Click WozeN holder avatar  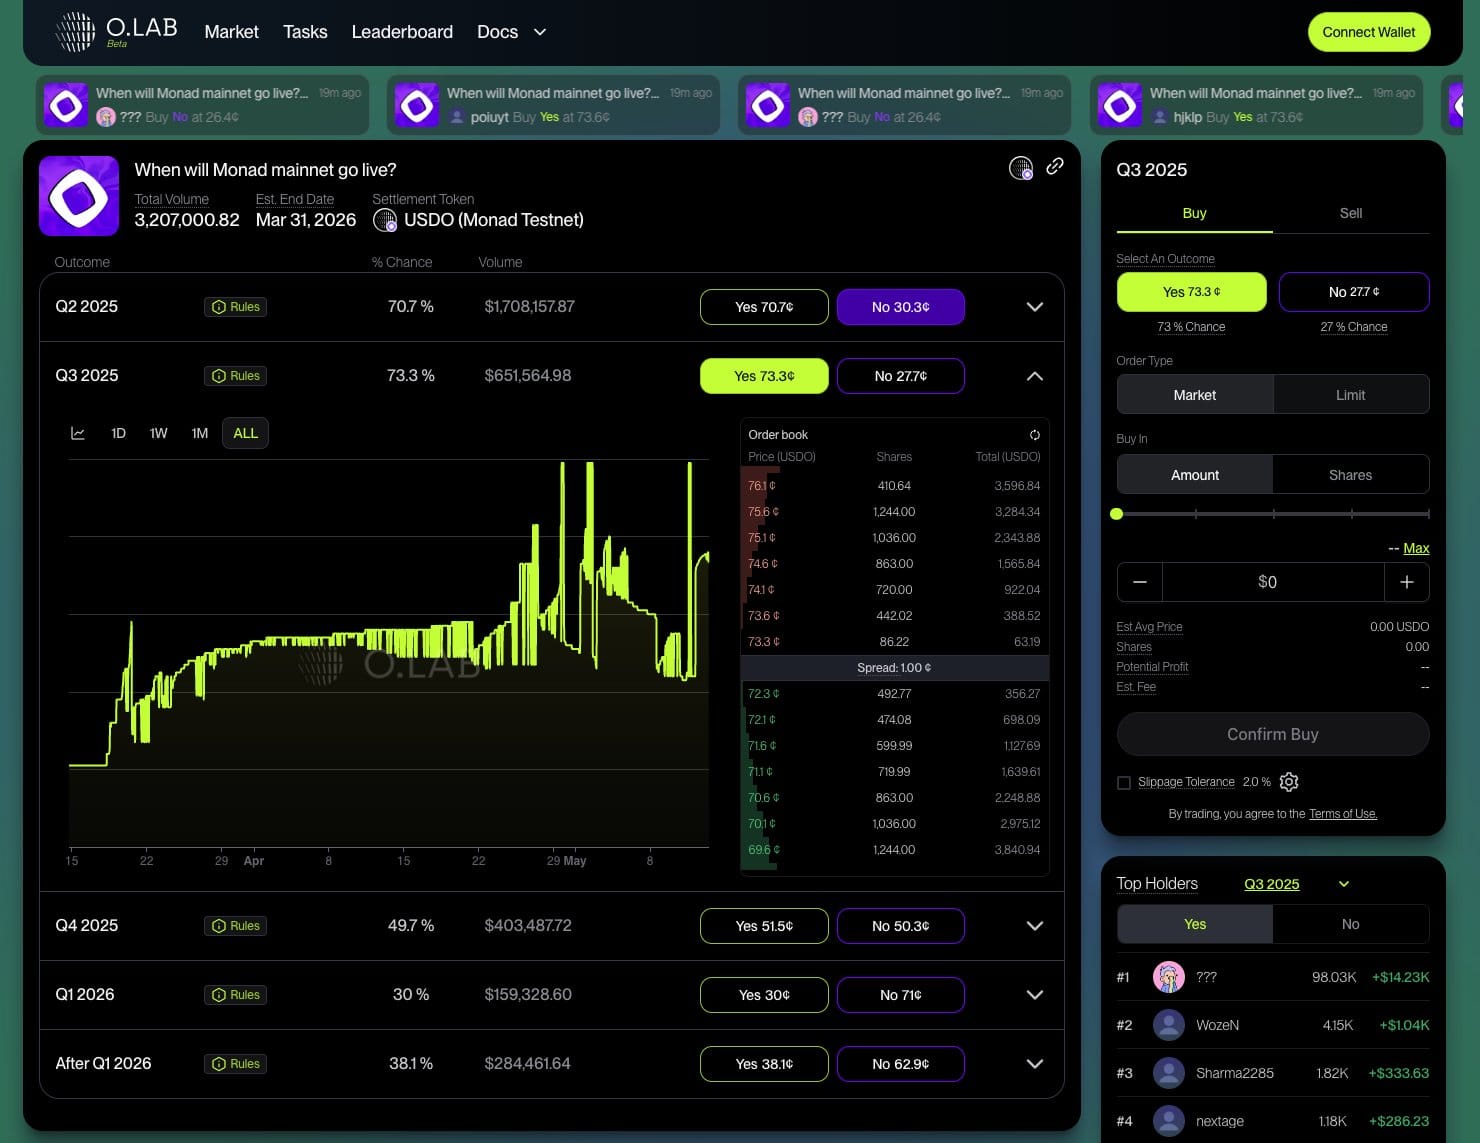click(x=1169, y=1025)
